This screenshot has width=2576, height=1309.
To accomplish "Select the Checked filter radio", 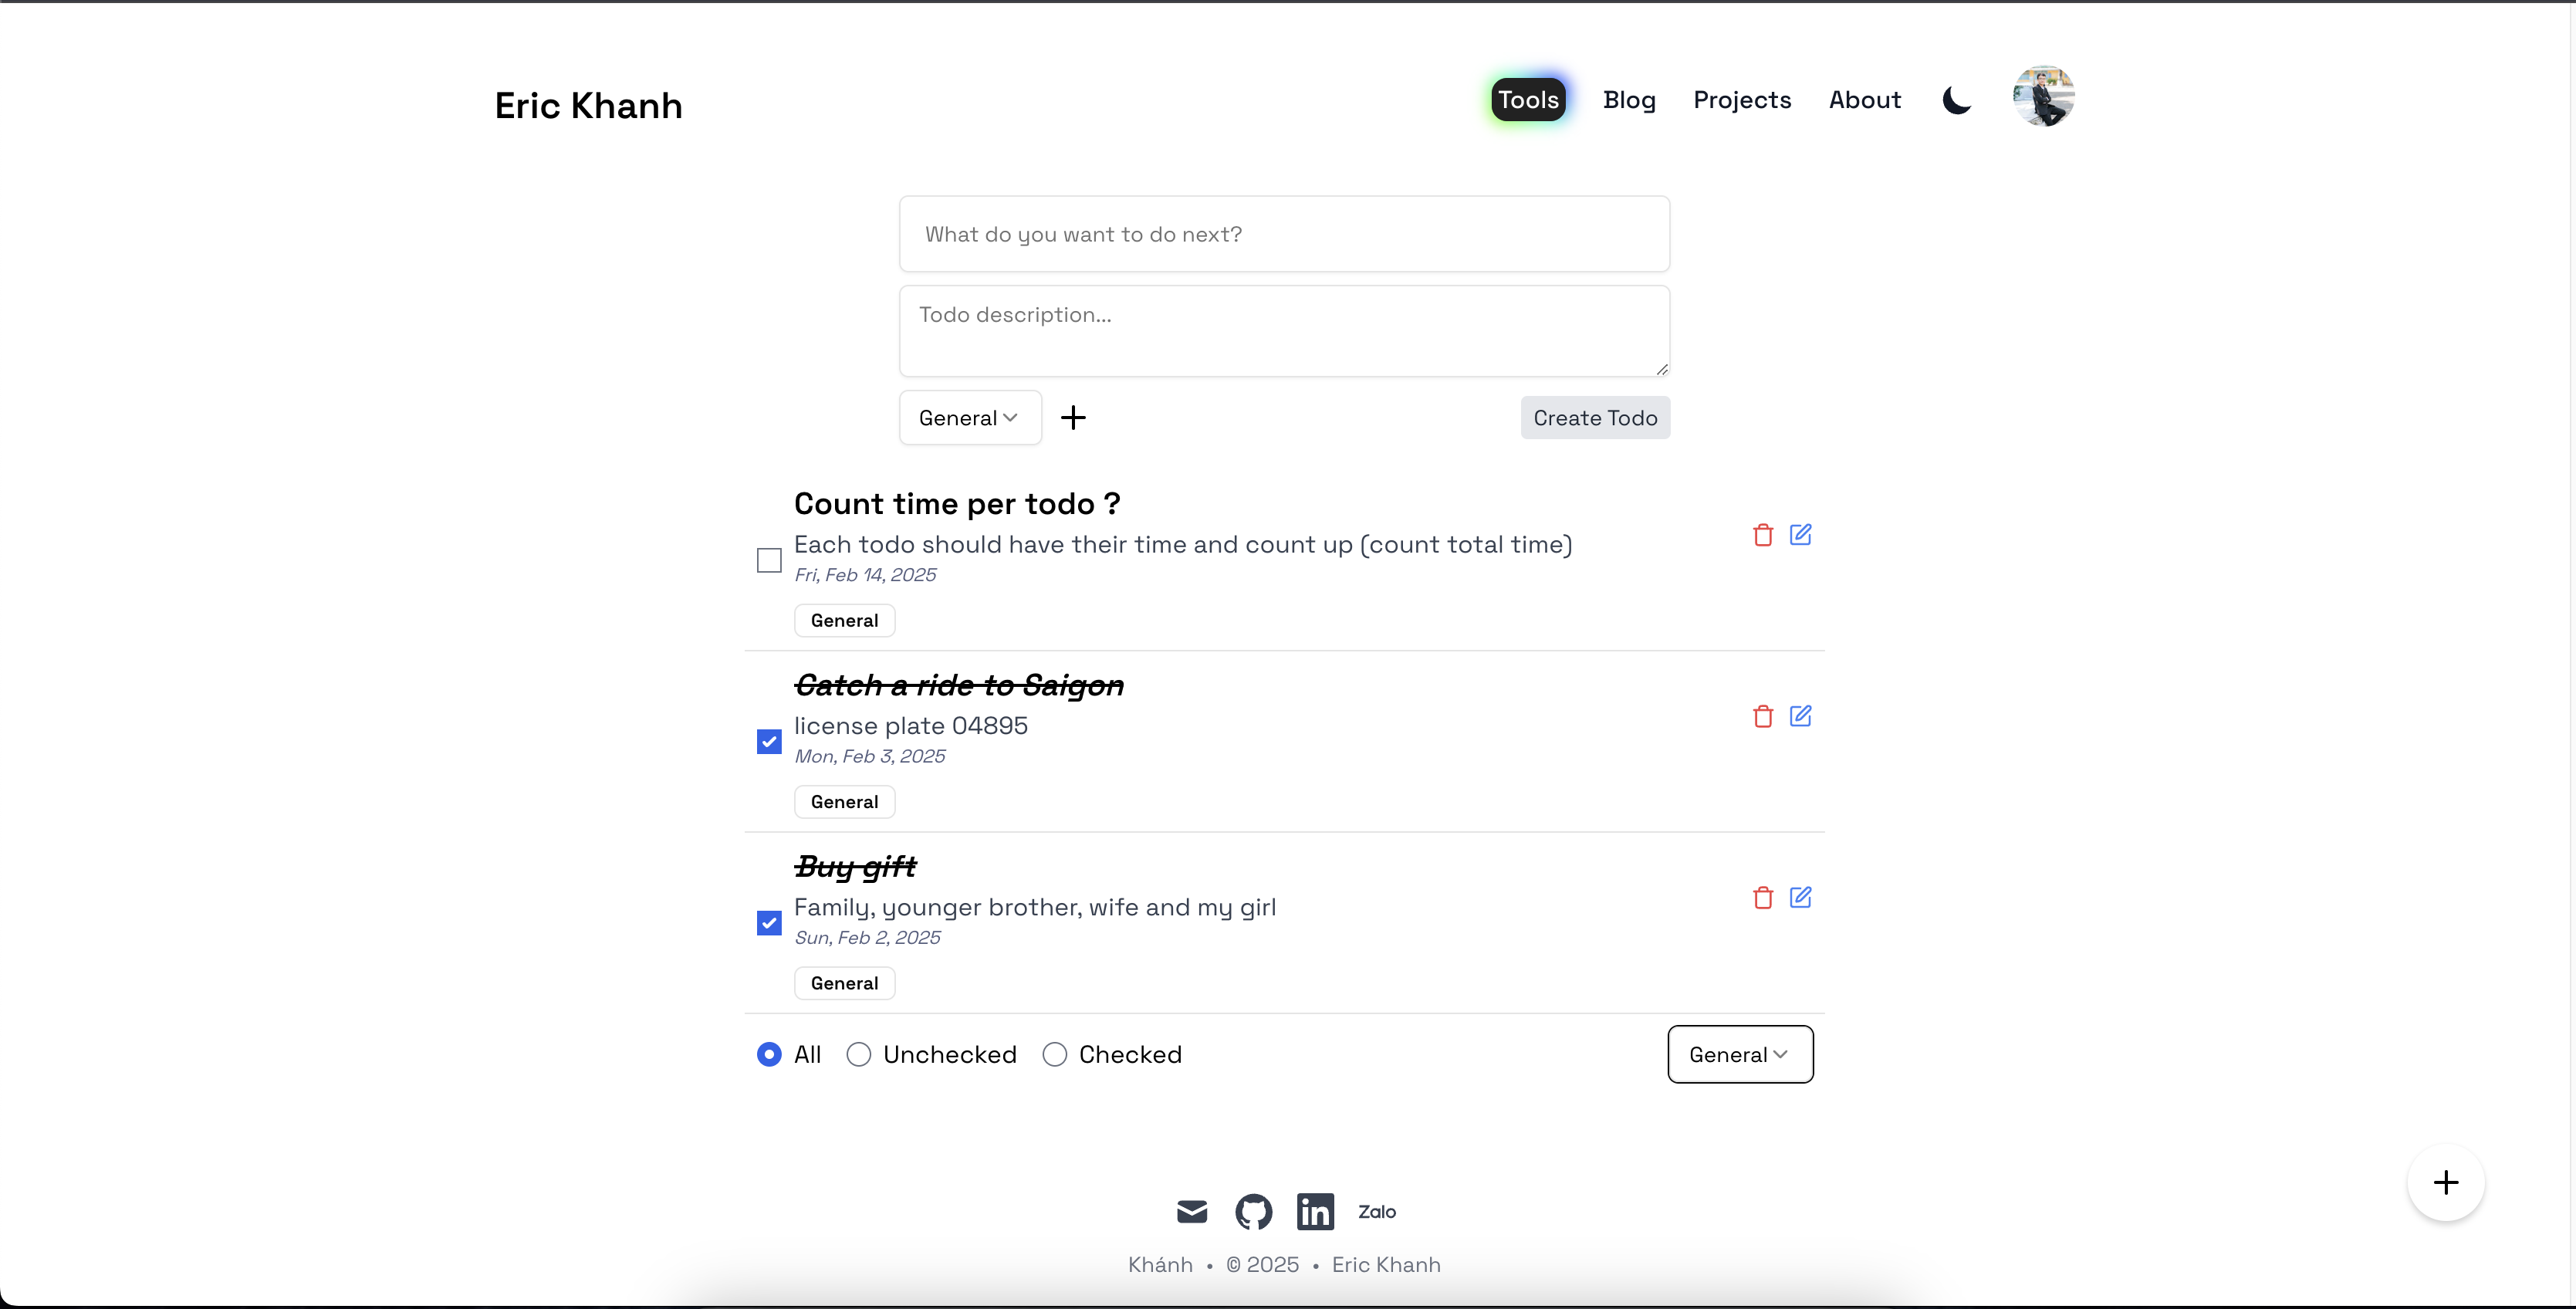I will 1055,1054.
